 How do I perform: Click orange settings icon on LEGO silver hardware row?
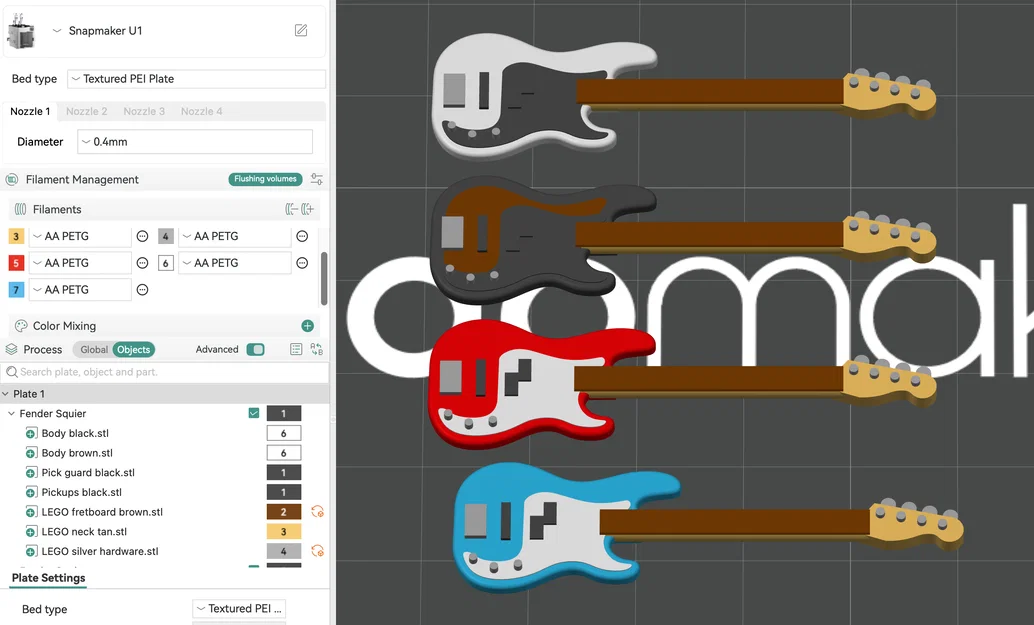pyautogui.click(x=317, y=551)
